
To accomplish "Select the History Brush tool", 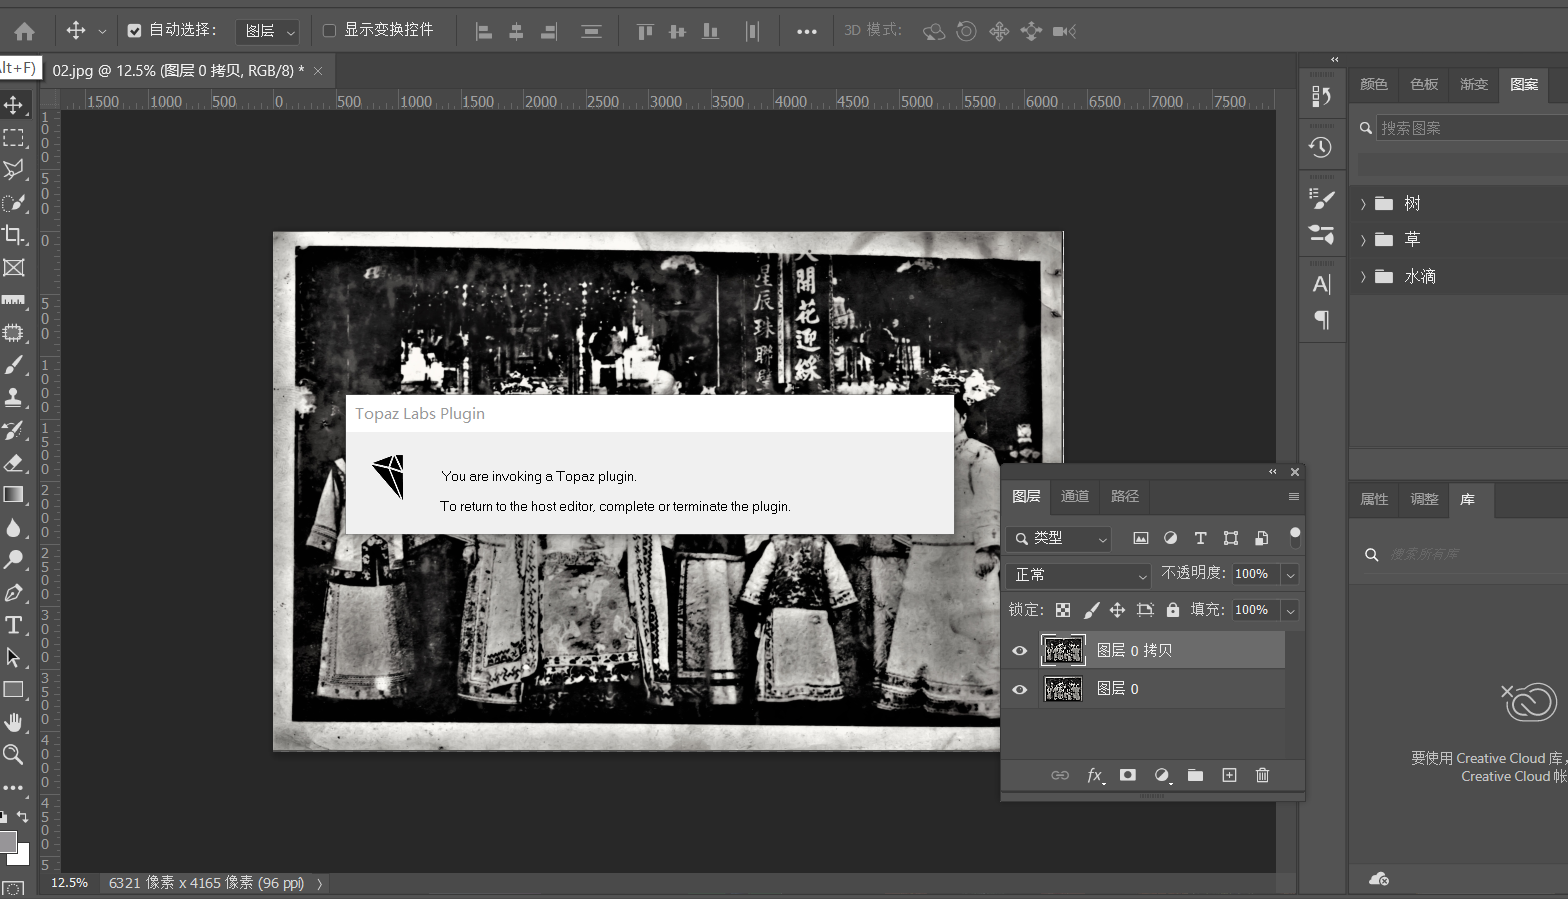I will coord(14,430).
